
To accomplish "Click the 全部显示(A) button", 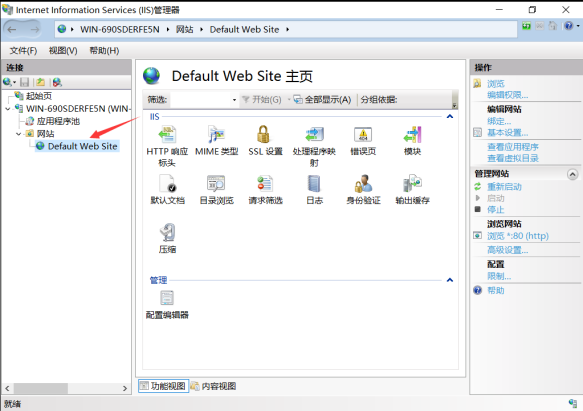I will tap(322, 100).
